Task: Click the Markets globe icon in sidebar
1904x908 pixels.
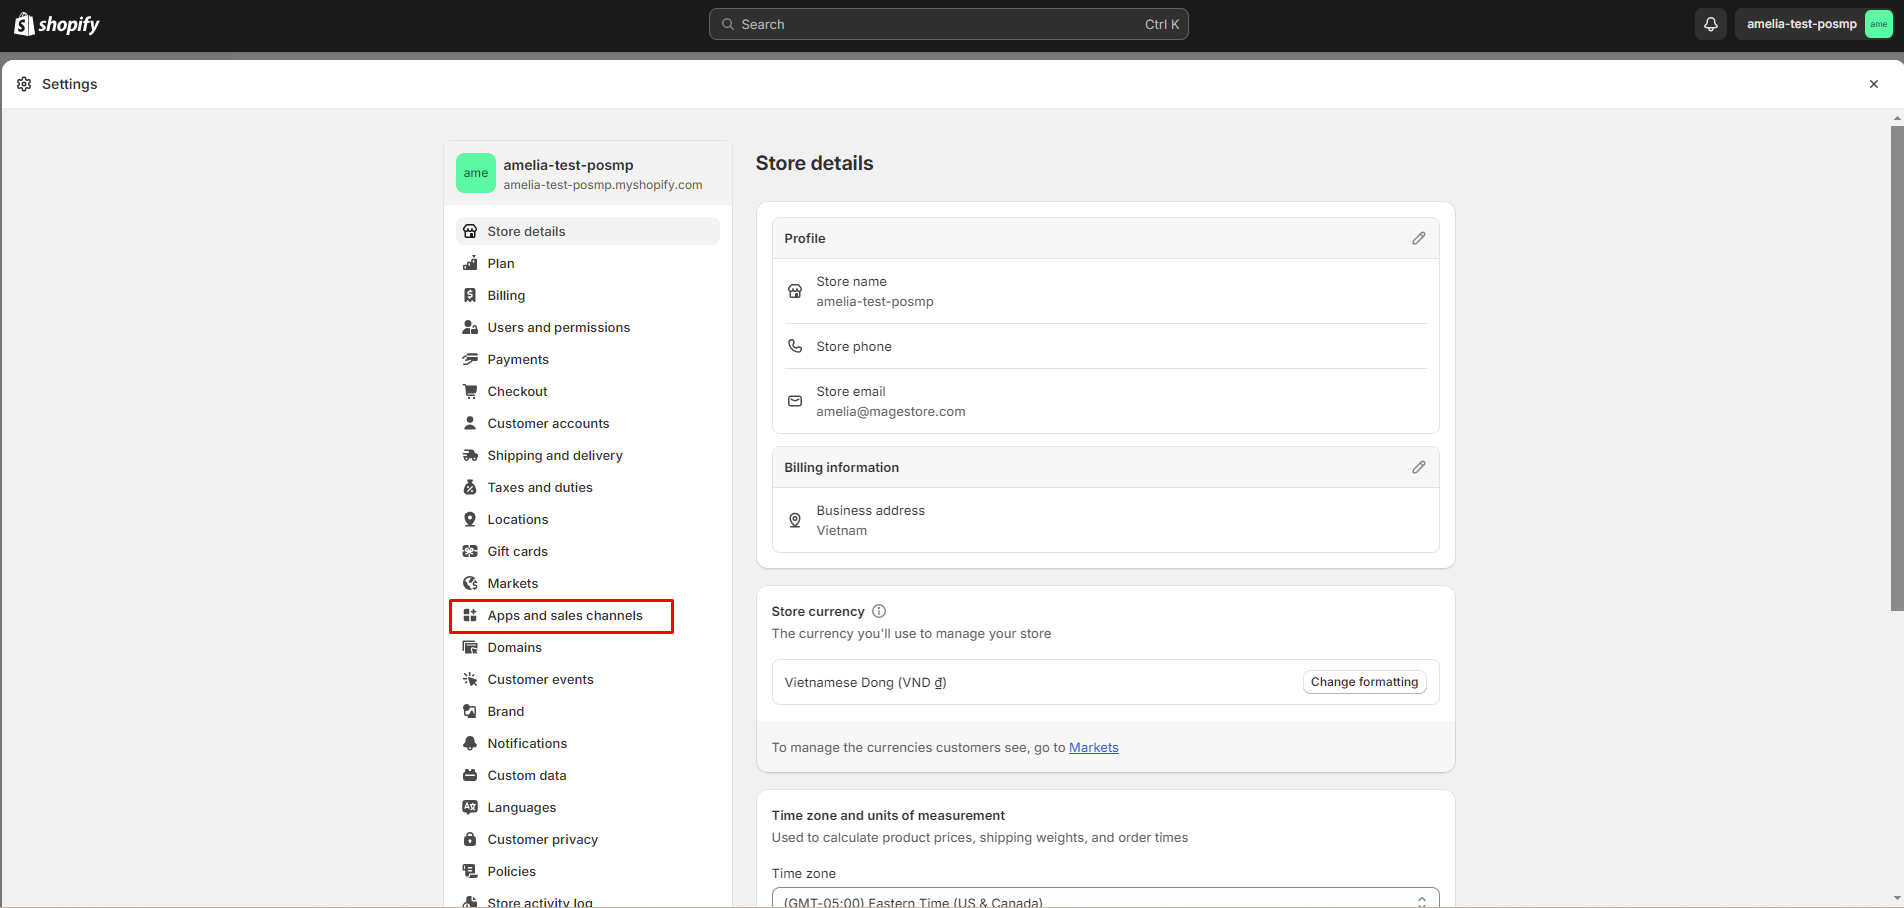Action: pos(470,583)
